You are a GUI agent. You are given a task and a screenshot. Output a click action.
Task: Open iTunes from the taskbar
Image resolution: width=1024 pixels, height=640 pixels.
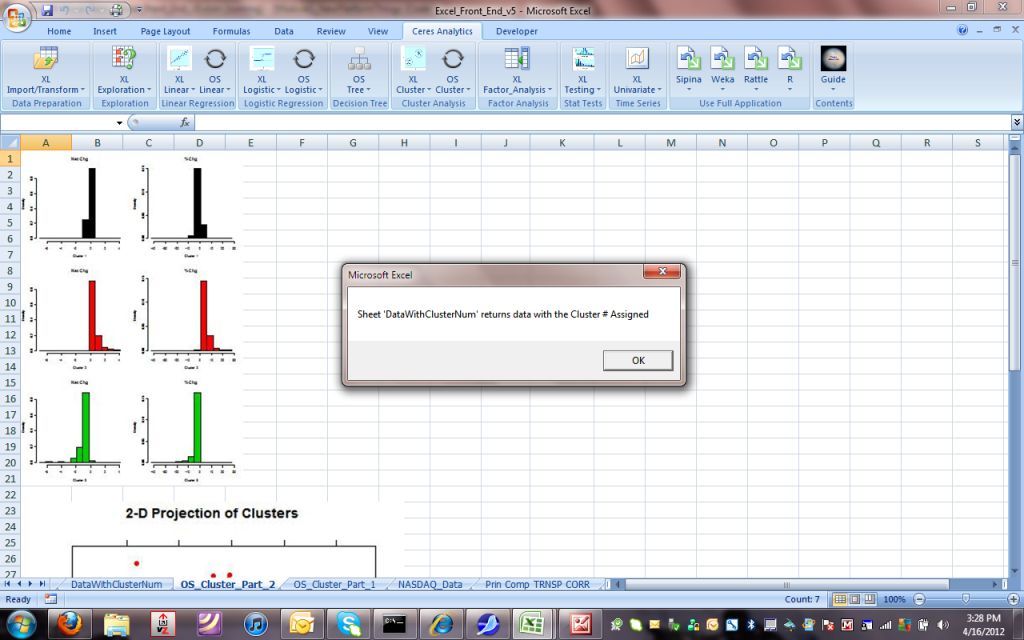(x=255, y=624)
